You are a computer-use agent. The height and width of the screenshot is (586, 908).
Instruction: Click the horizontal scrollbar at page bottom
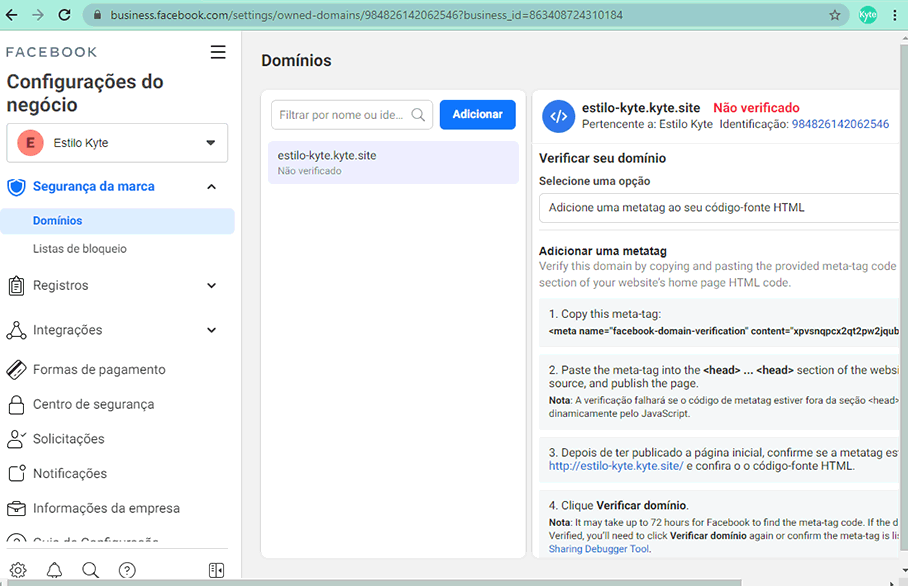point(374,583)
